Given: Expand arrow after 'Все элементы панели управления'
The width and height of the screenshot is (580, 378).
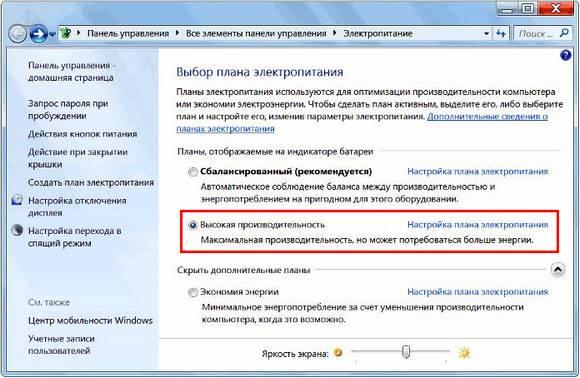Looking at the screenshot, I should 335,33.
